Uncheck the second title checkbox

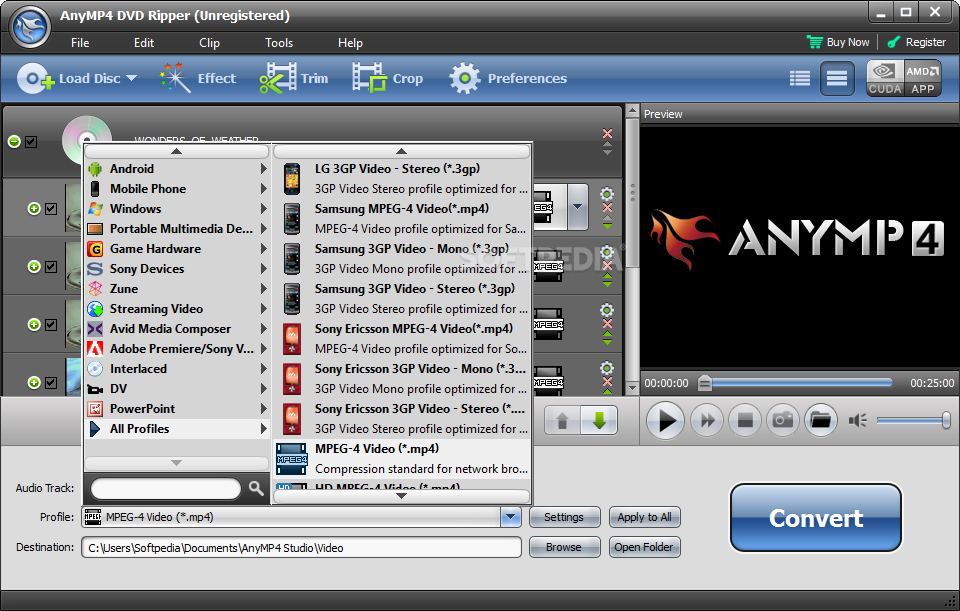tap(51, 266)
